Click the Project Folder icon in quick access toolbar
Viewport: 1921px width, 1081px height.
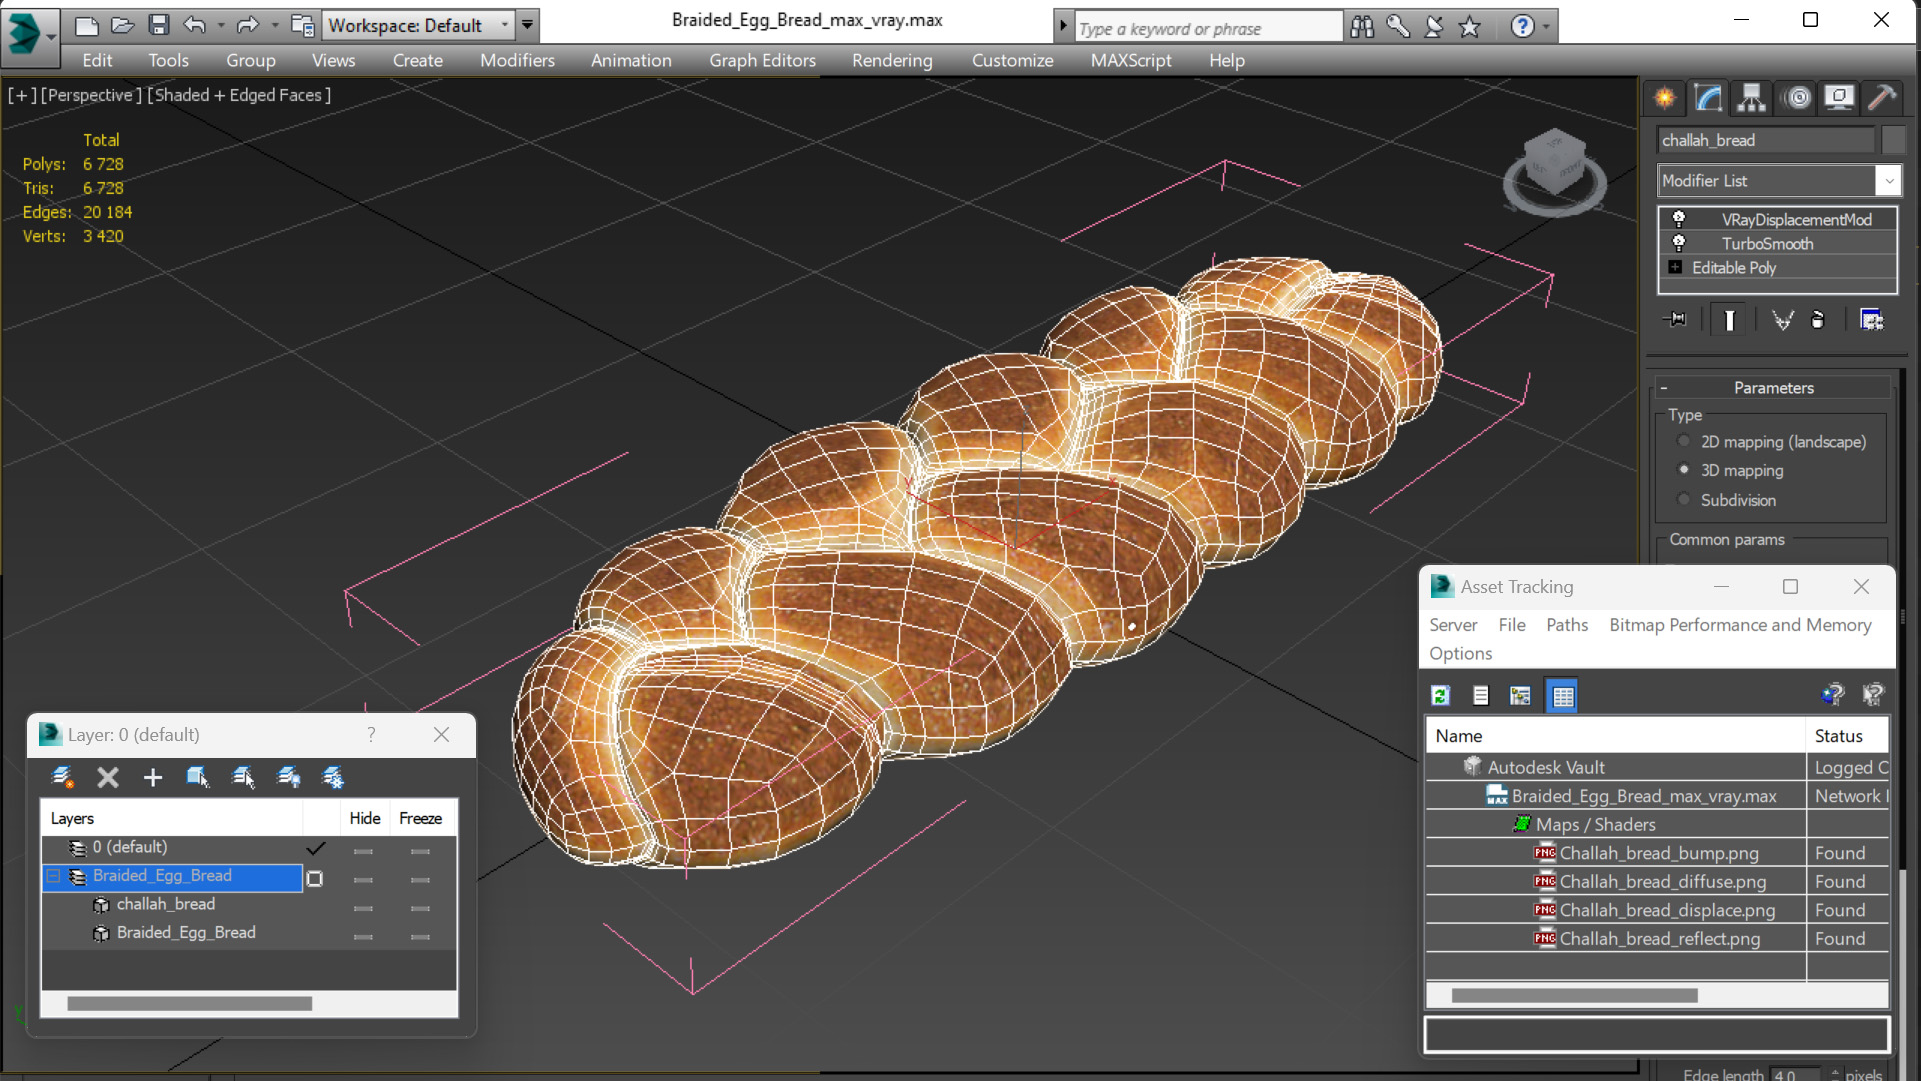(x=301, y=25)
